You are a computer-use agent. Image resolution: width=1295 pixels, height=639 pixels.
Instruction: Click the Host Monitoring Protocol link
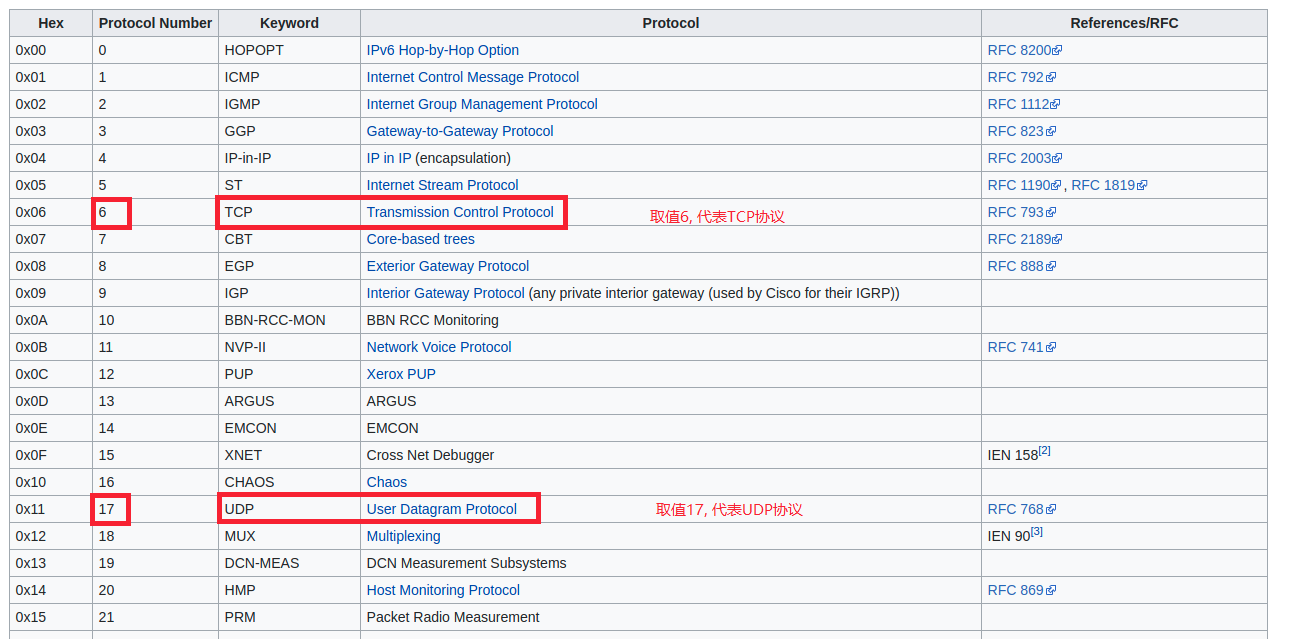click(x=443, y=590)
